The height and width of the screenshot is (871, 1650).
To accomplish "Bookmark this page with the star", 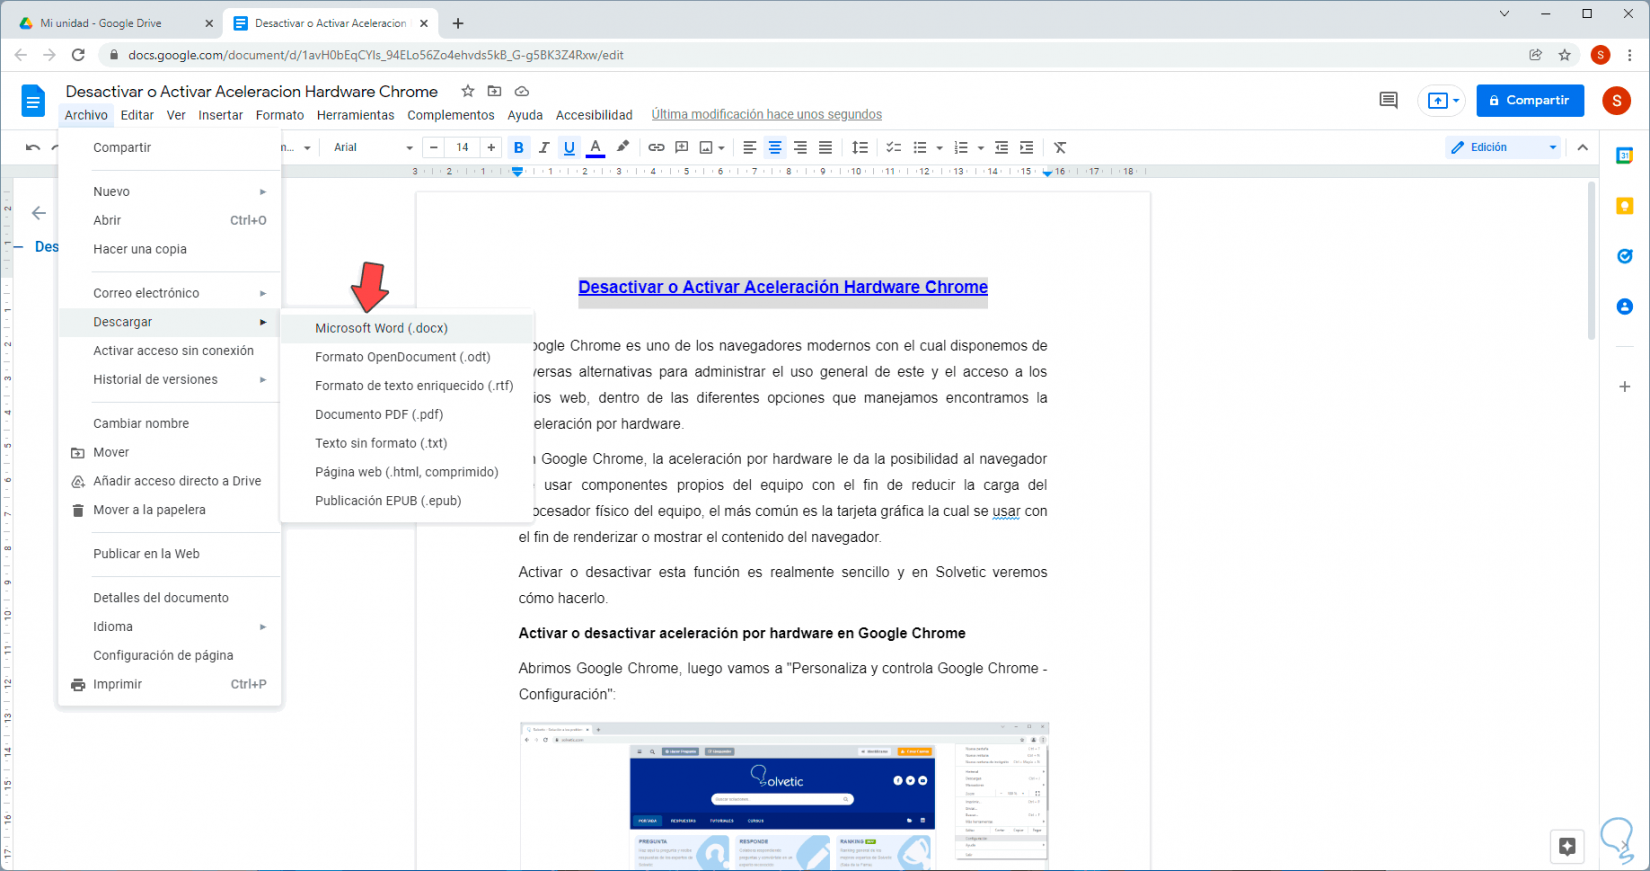I will click(1565, 55).
